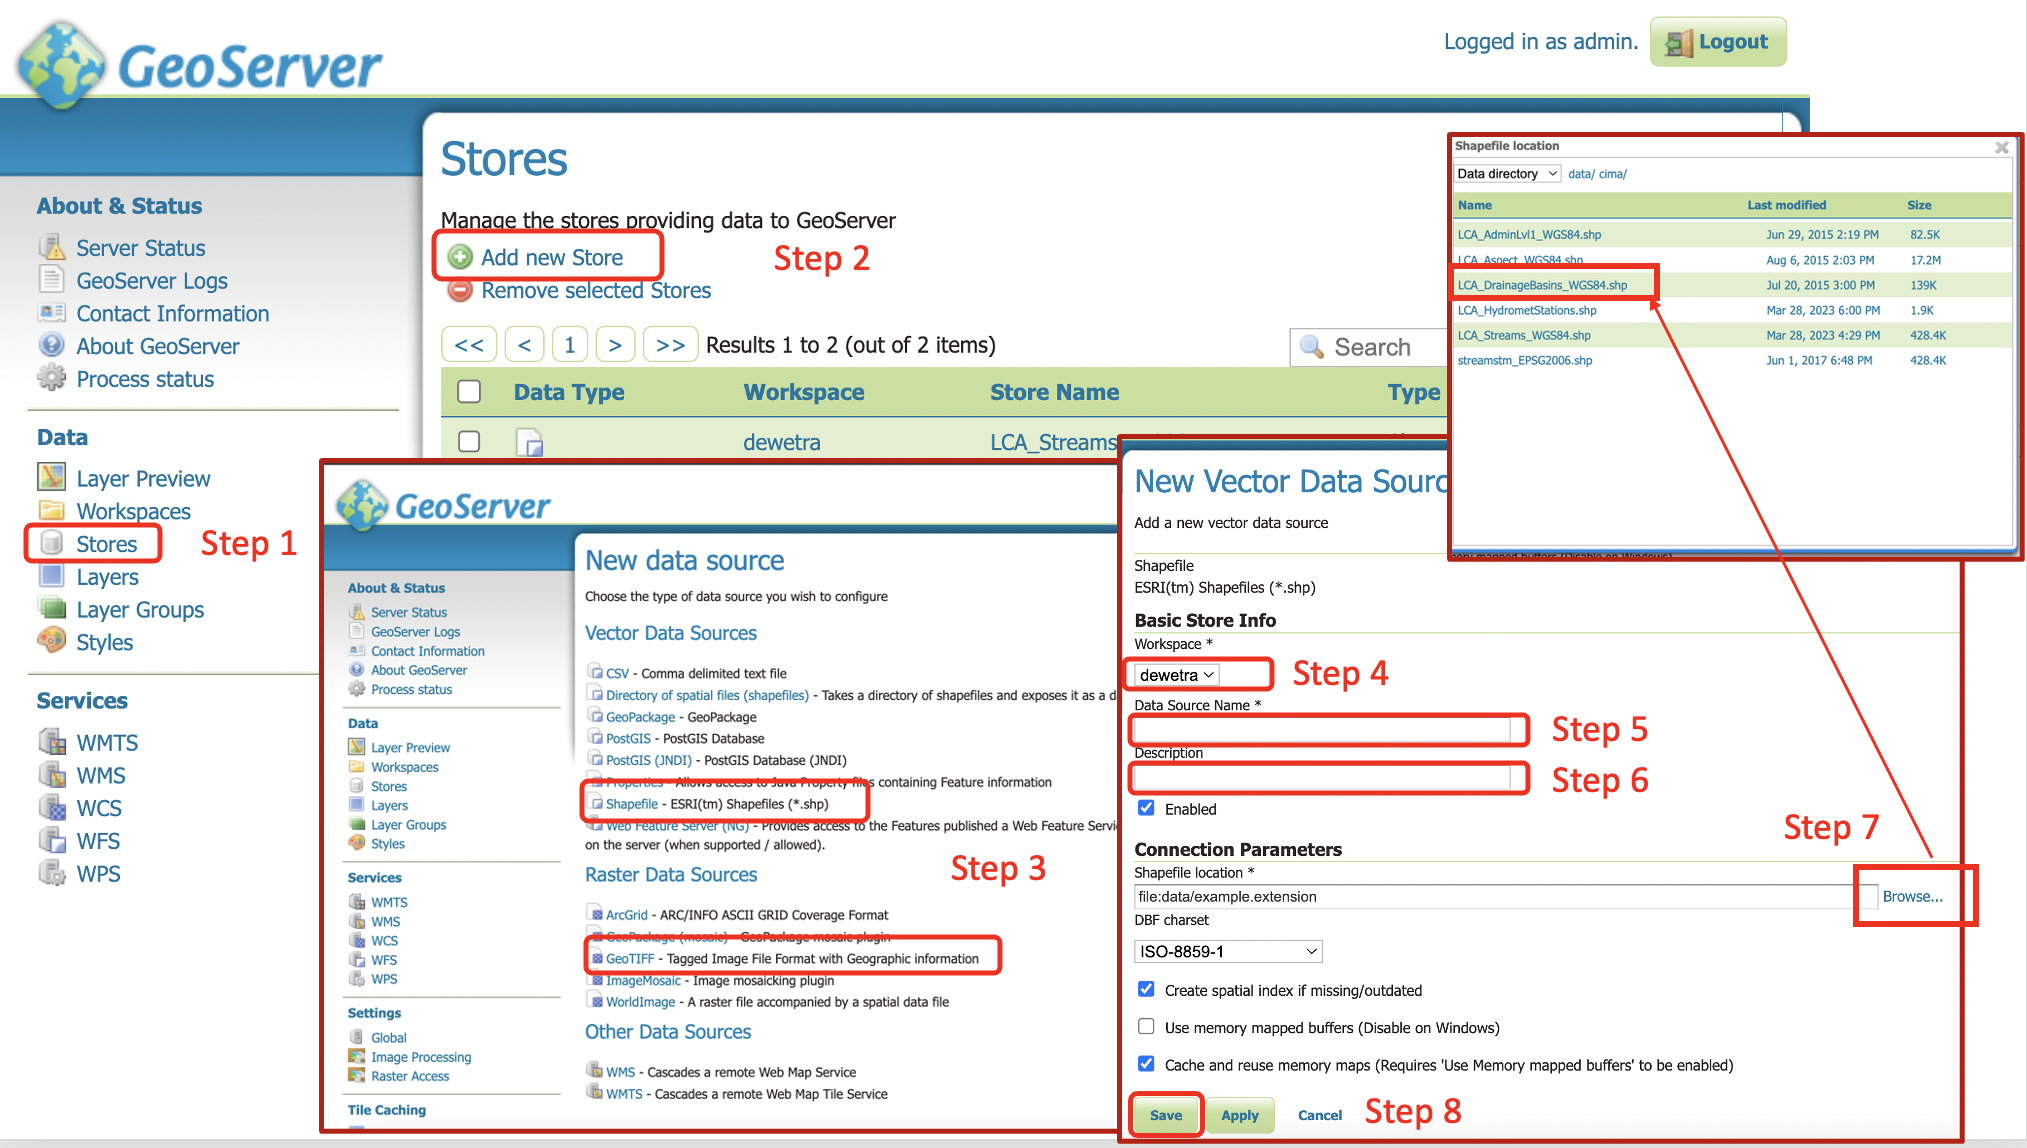
Task: Click the GeoTIFF data source link
Action: tap(629, 958)
